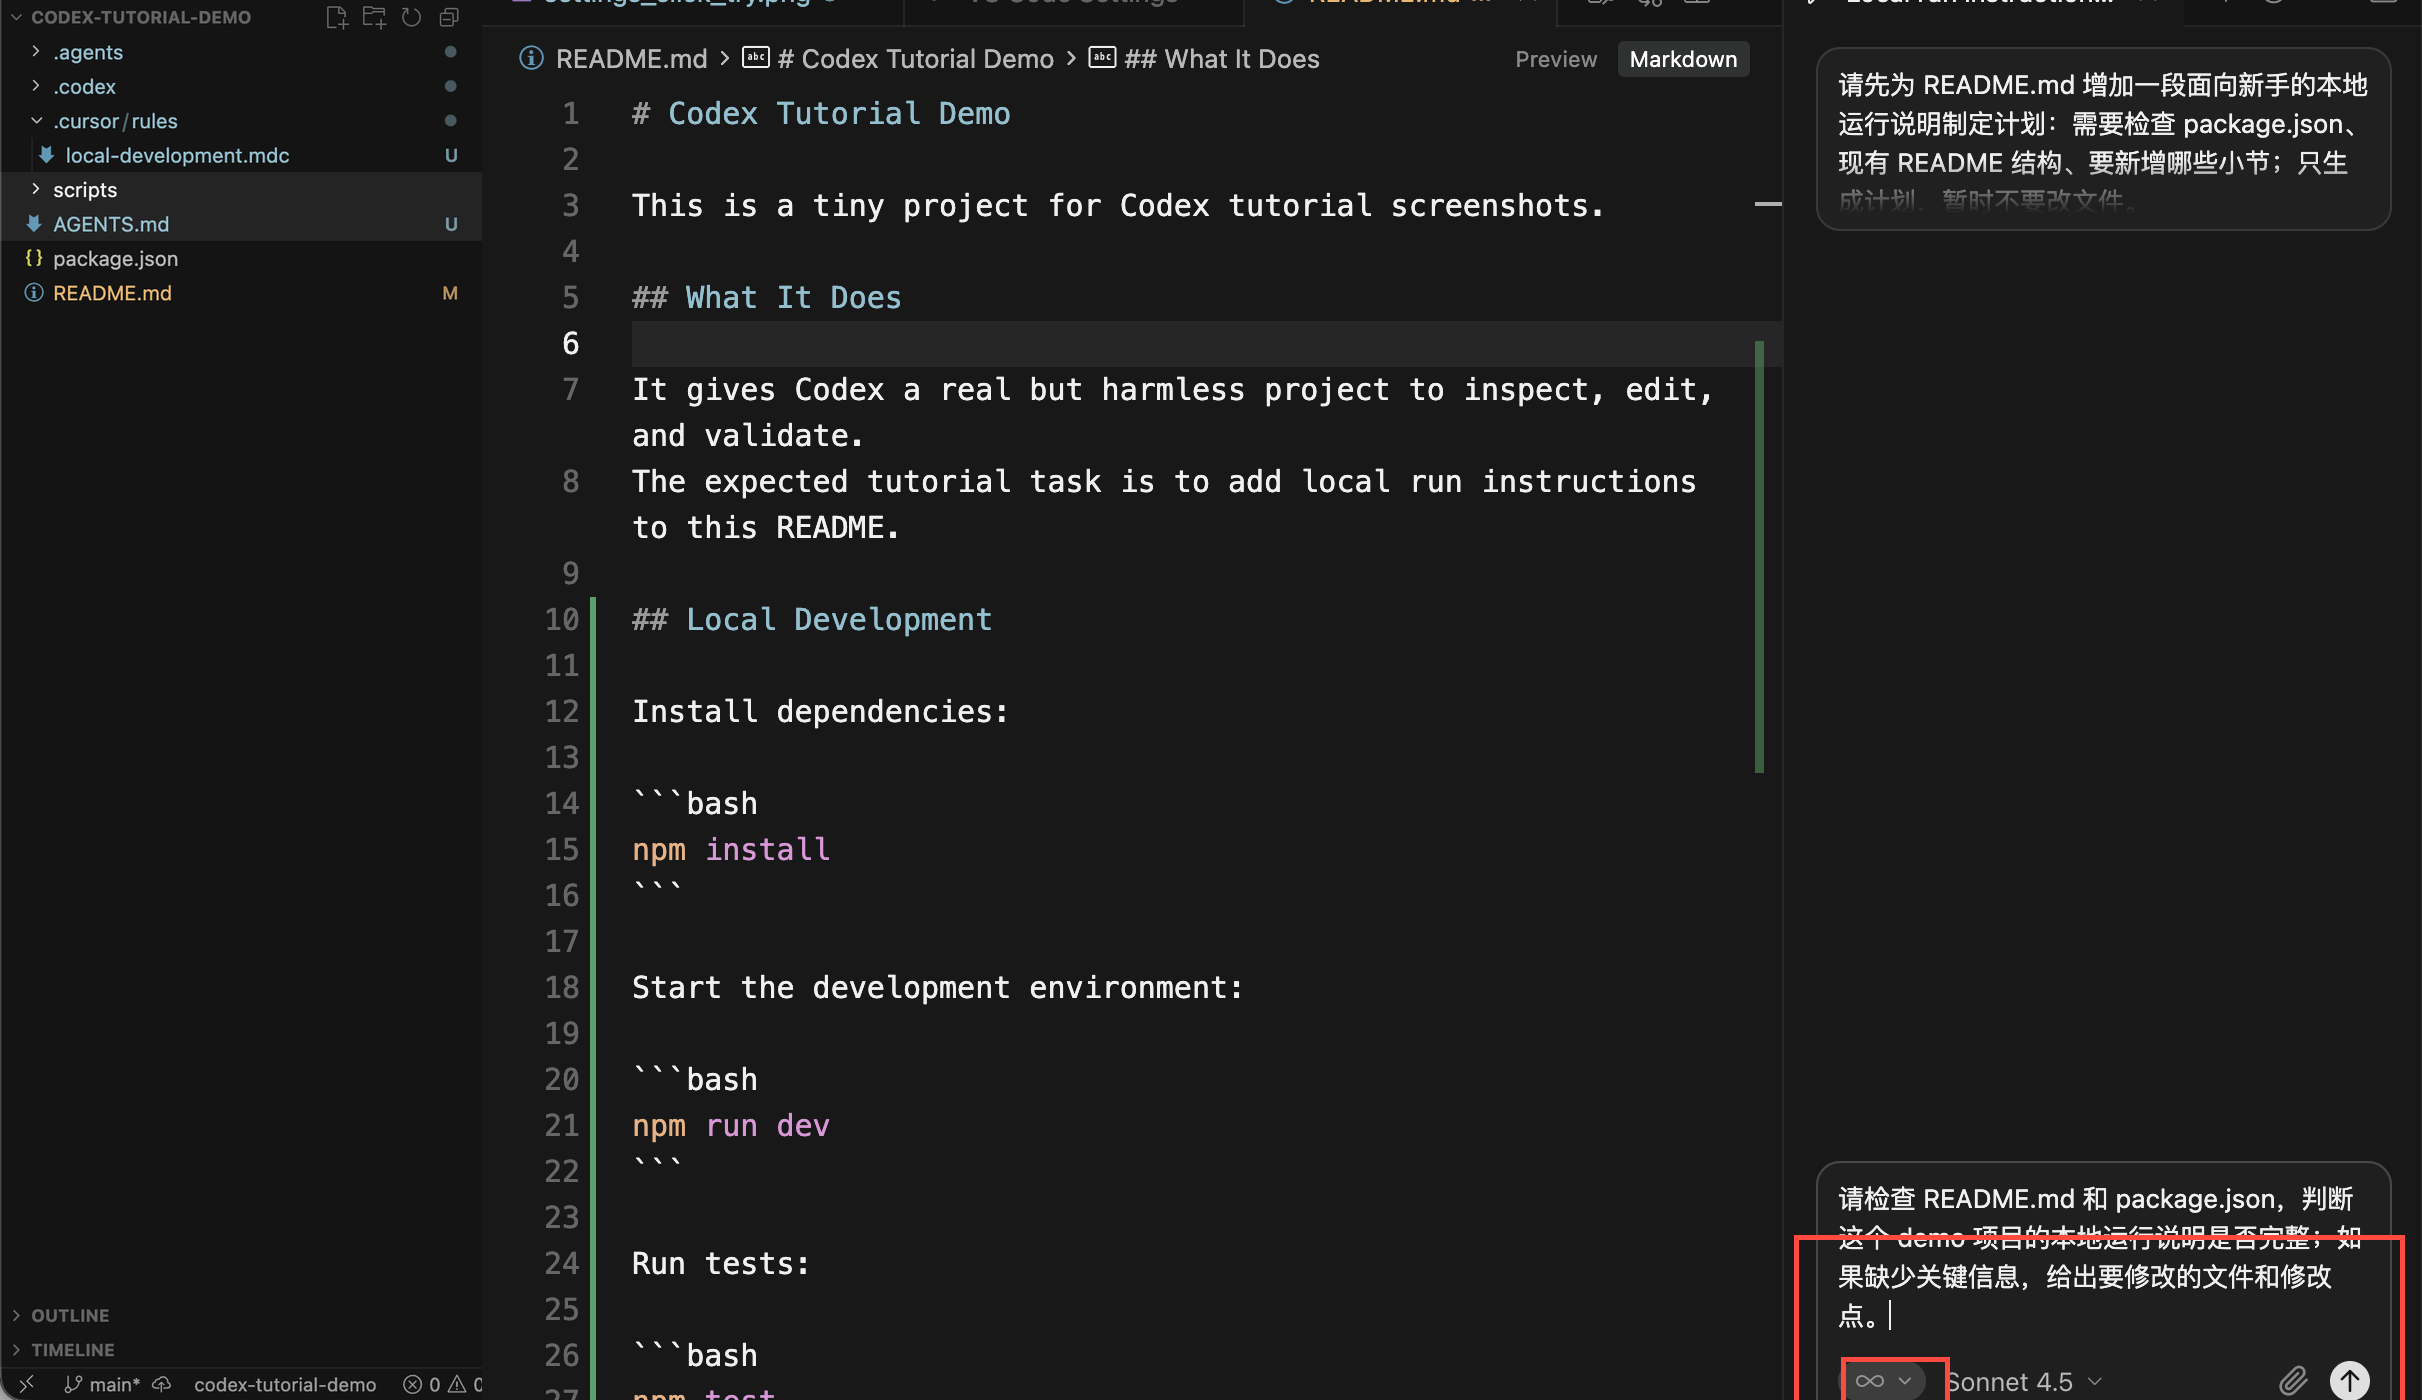Click the U badge beside AGENTS.md
This screenshot has width=2422, height=1400.
point(451,224)
